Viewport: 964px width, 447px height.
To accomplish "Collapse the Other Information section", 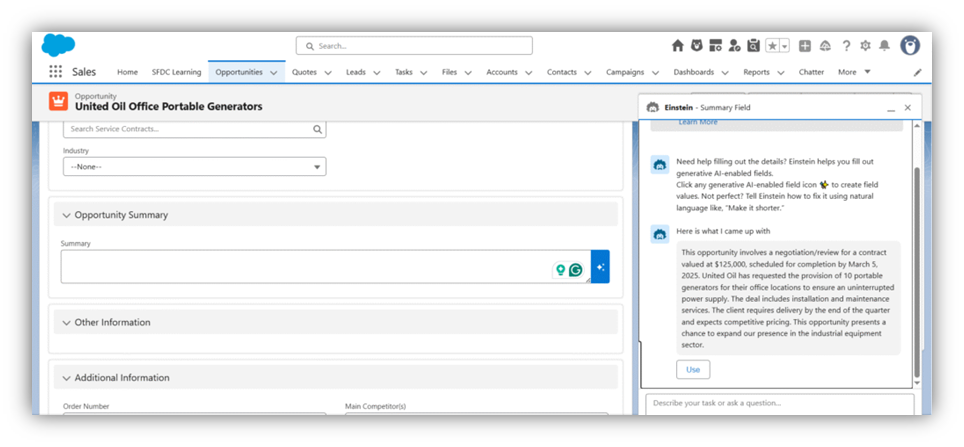I will tap(66, 322).
